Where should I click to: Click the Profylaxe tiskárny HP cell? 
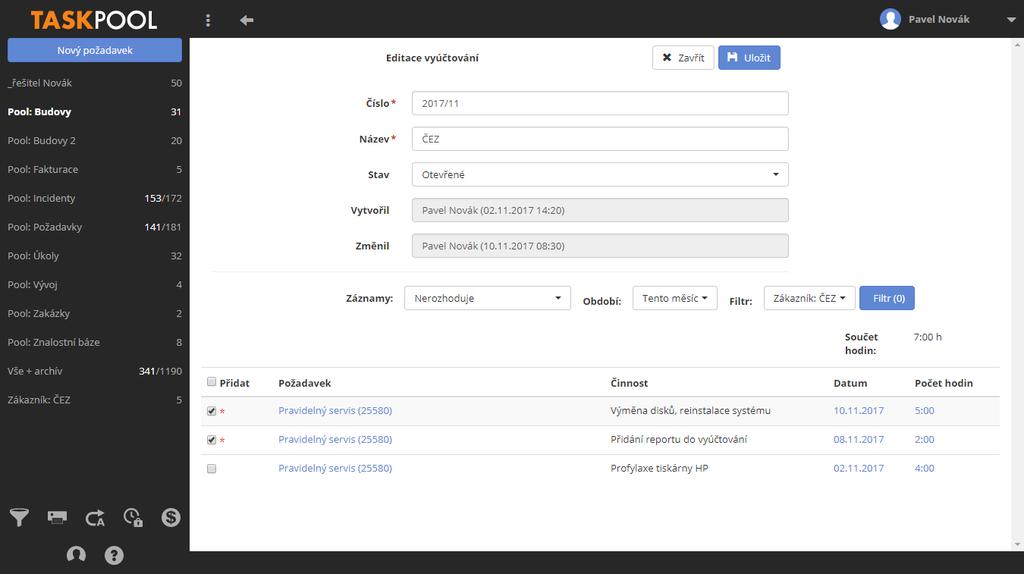pyautogui.click(x=659, y=468)
